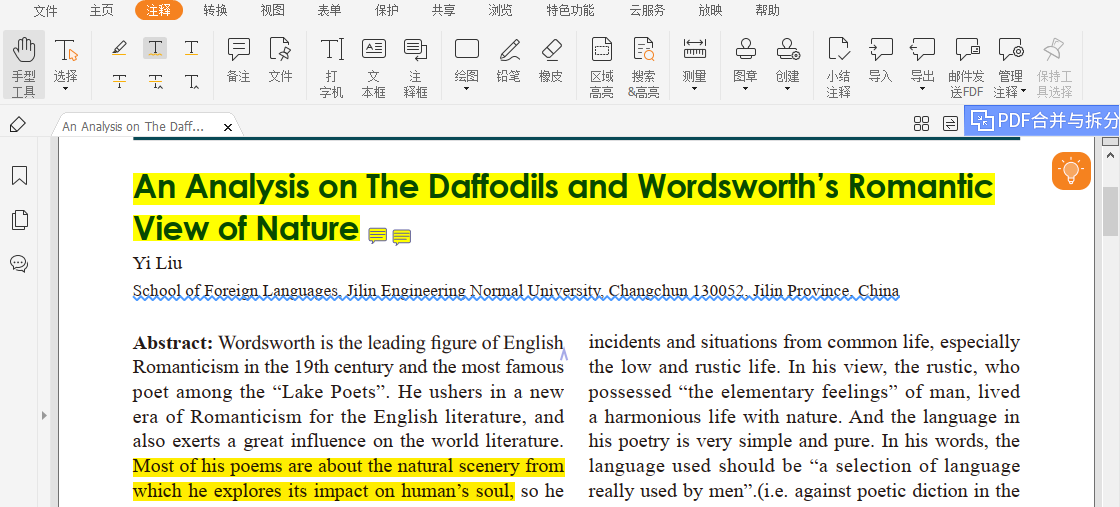The width and height of the screenshot is (1120, 507).
Task: Open the 转换 (Convert) ribbon tab
Action: (x=215, y=11)
